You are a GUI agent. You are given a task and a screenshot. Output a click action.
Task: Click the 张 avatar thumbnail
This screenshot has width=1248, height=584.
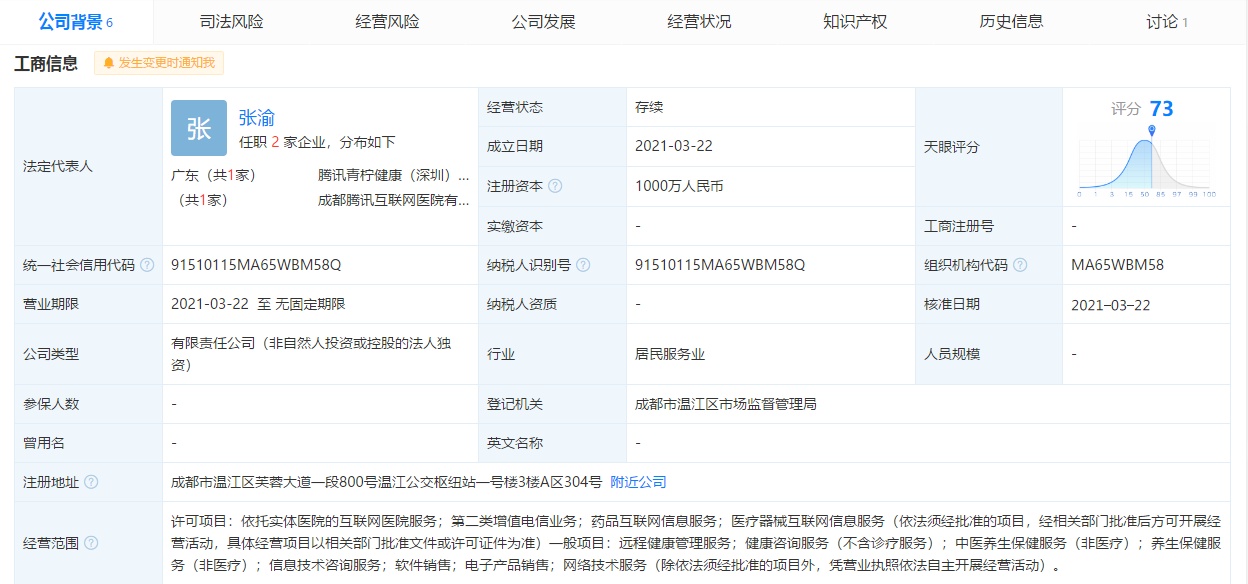[199, 128]
